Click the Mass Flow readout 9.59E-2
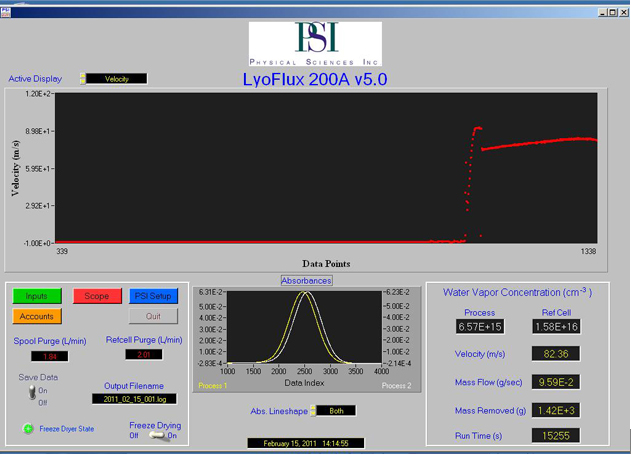Image resolution: width=631 pixels, height=454 pixels. tap(556, 382)
